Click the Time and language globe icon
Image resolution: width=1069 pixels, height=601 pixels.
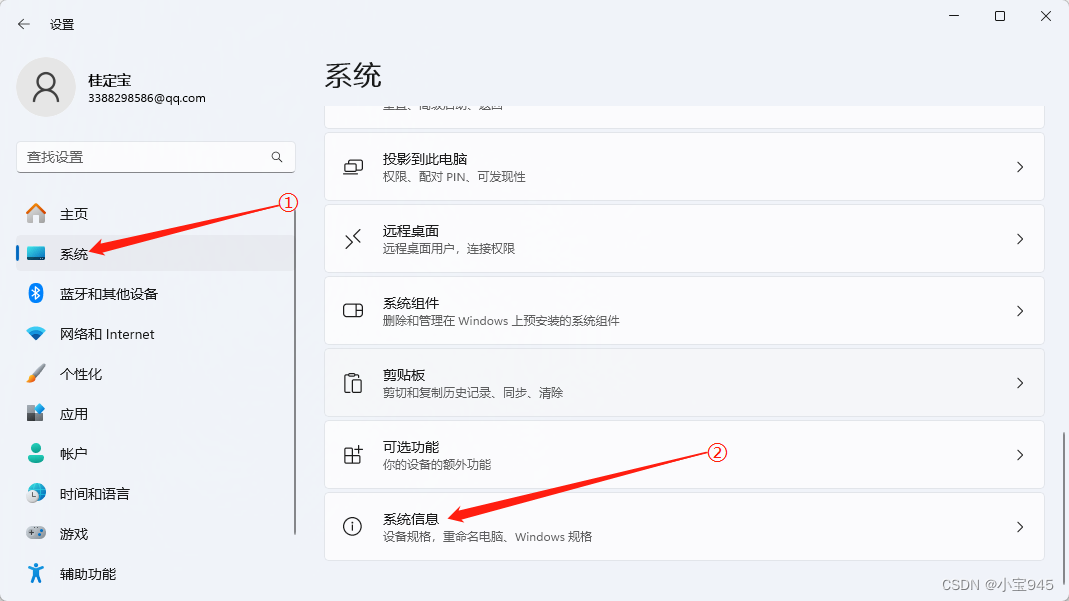[36, 493]
